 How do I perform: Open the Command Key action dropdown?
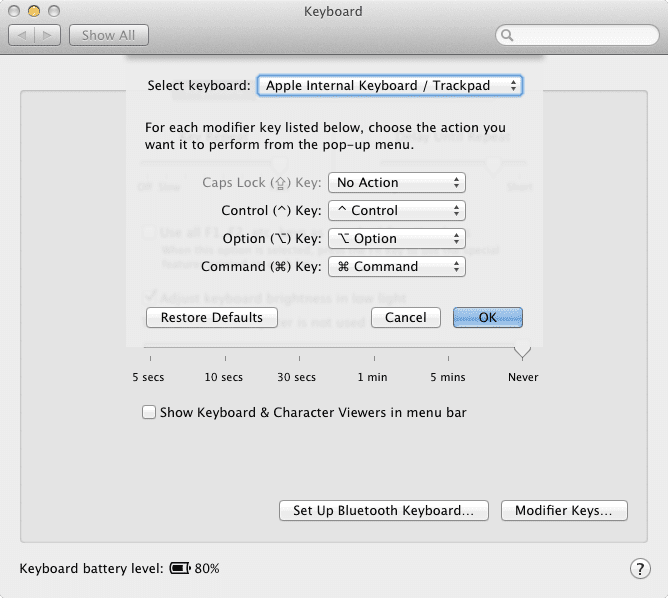(397, 267)
